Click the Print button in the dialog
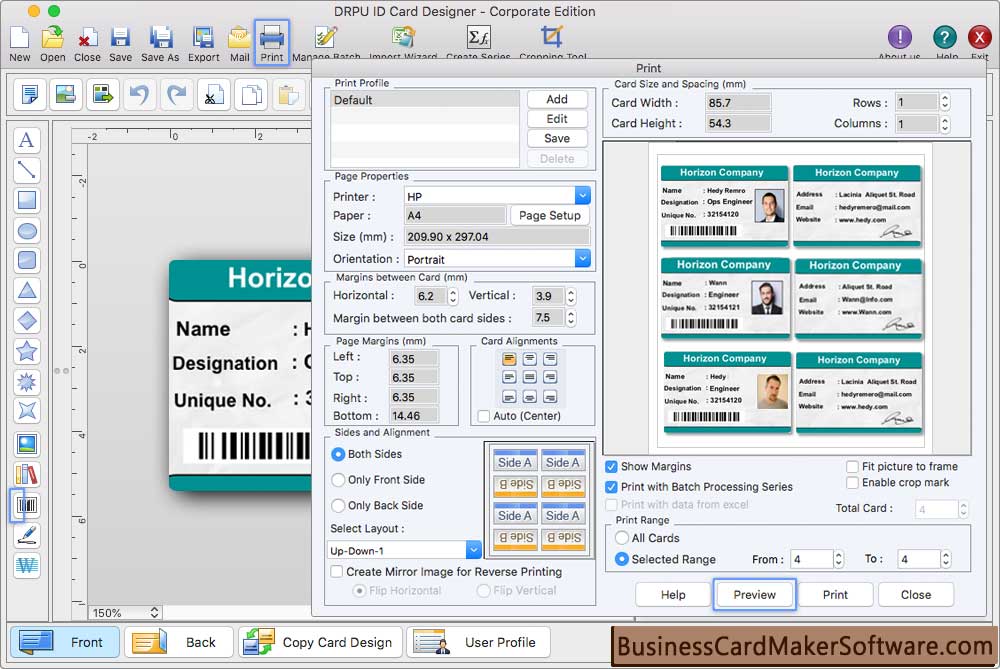Image resolution: width=1000 pixels, height=669 pixels. point(835,594)
